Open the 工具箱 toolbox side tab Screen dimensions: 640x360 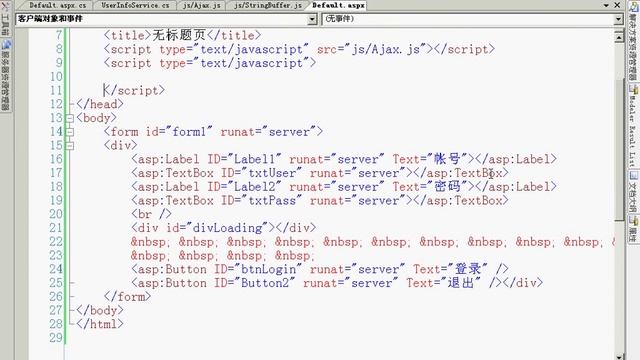tap(5, 18)
